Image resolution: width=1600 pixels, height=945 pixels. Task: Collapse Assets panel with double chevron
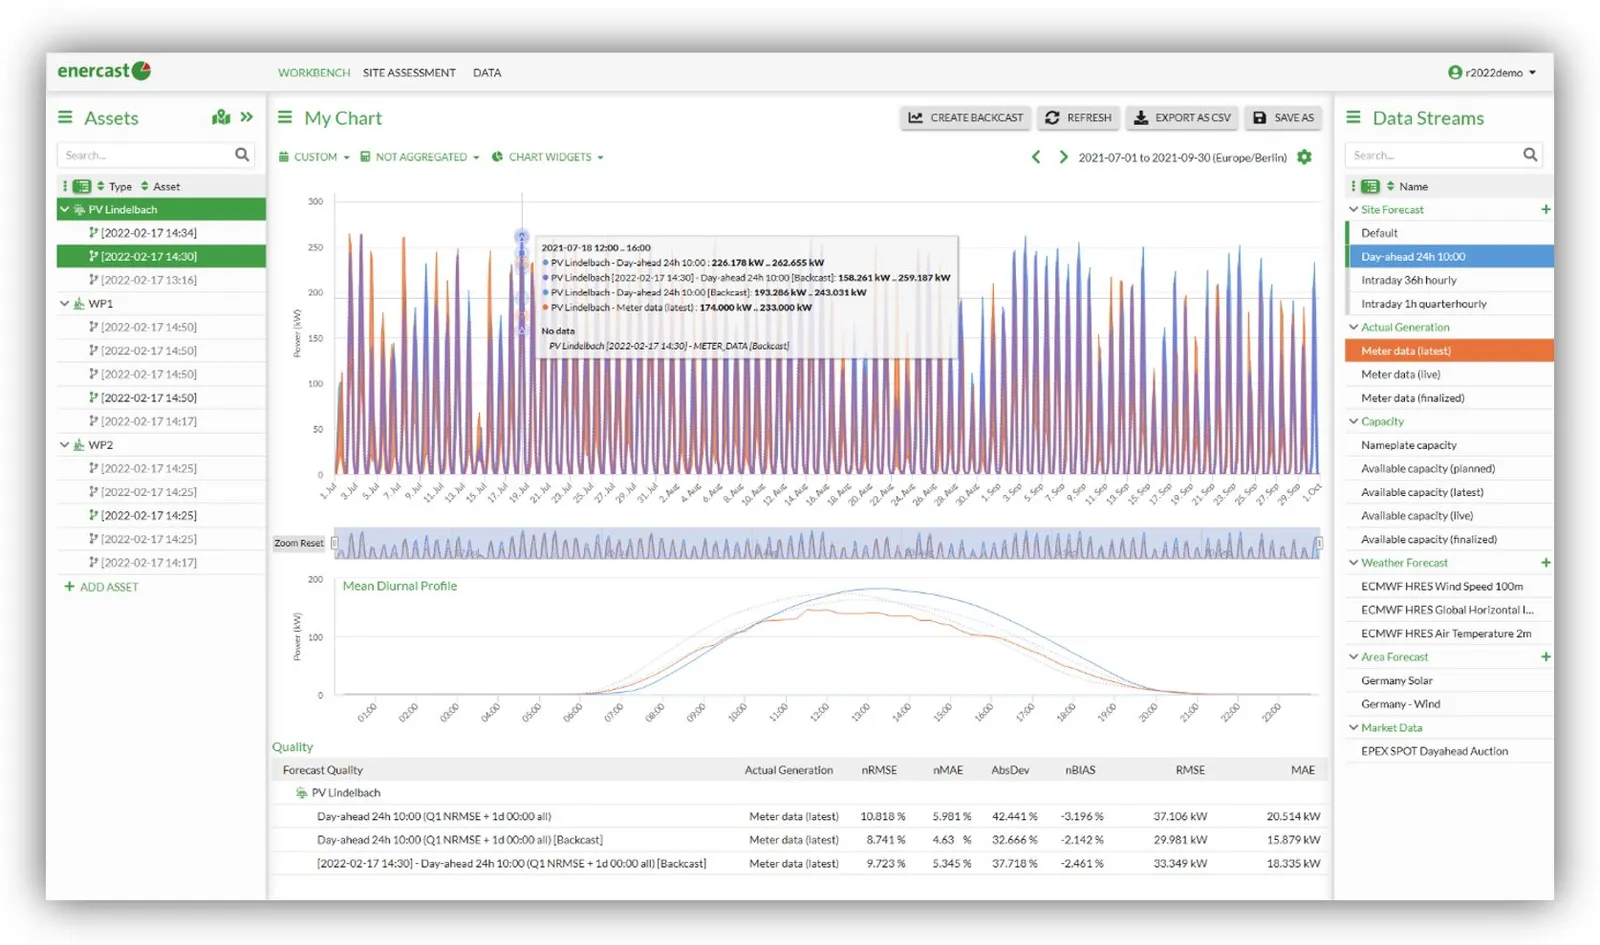pyautogui.click(x=247, y=117)
